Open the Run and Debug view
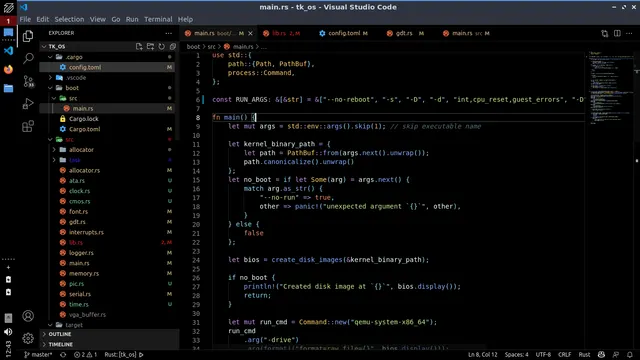The width and height of the screenshot is (640, 360). (28, 104)
